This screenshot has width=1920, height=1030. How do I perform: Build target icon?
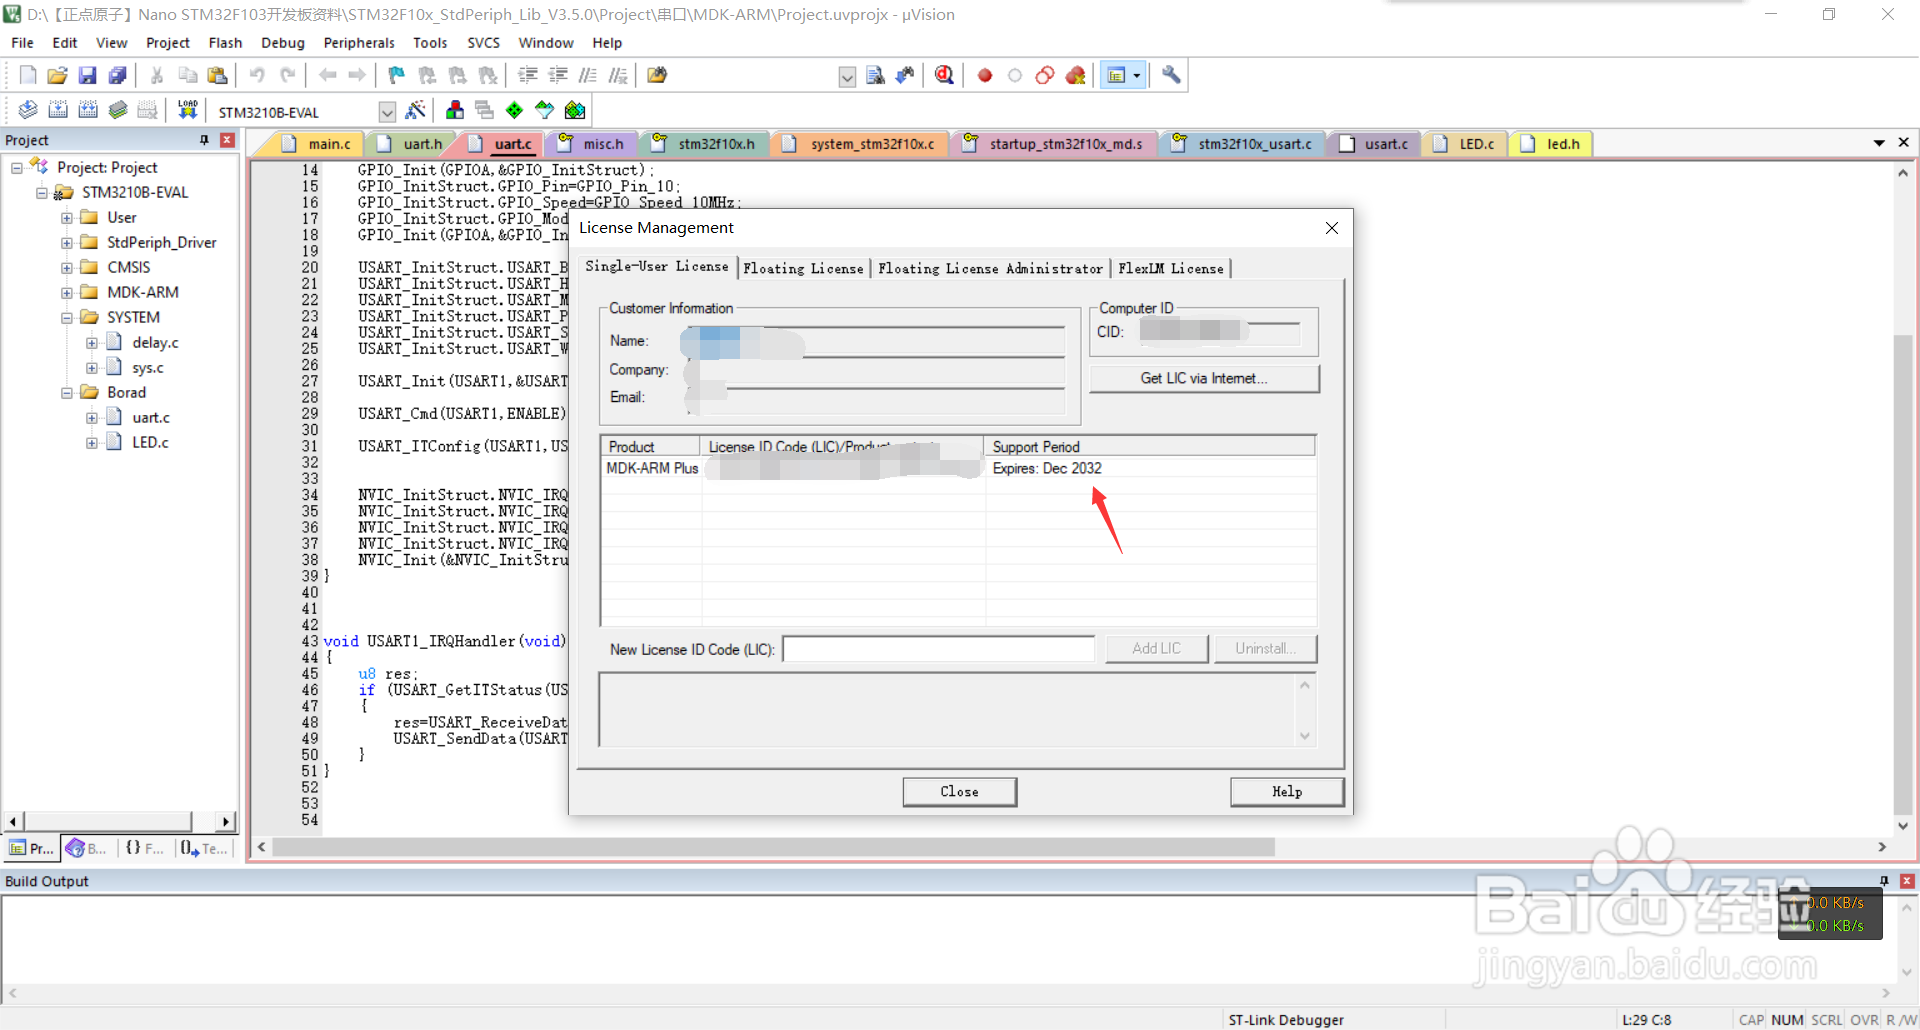coord(58,110)
